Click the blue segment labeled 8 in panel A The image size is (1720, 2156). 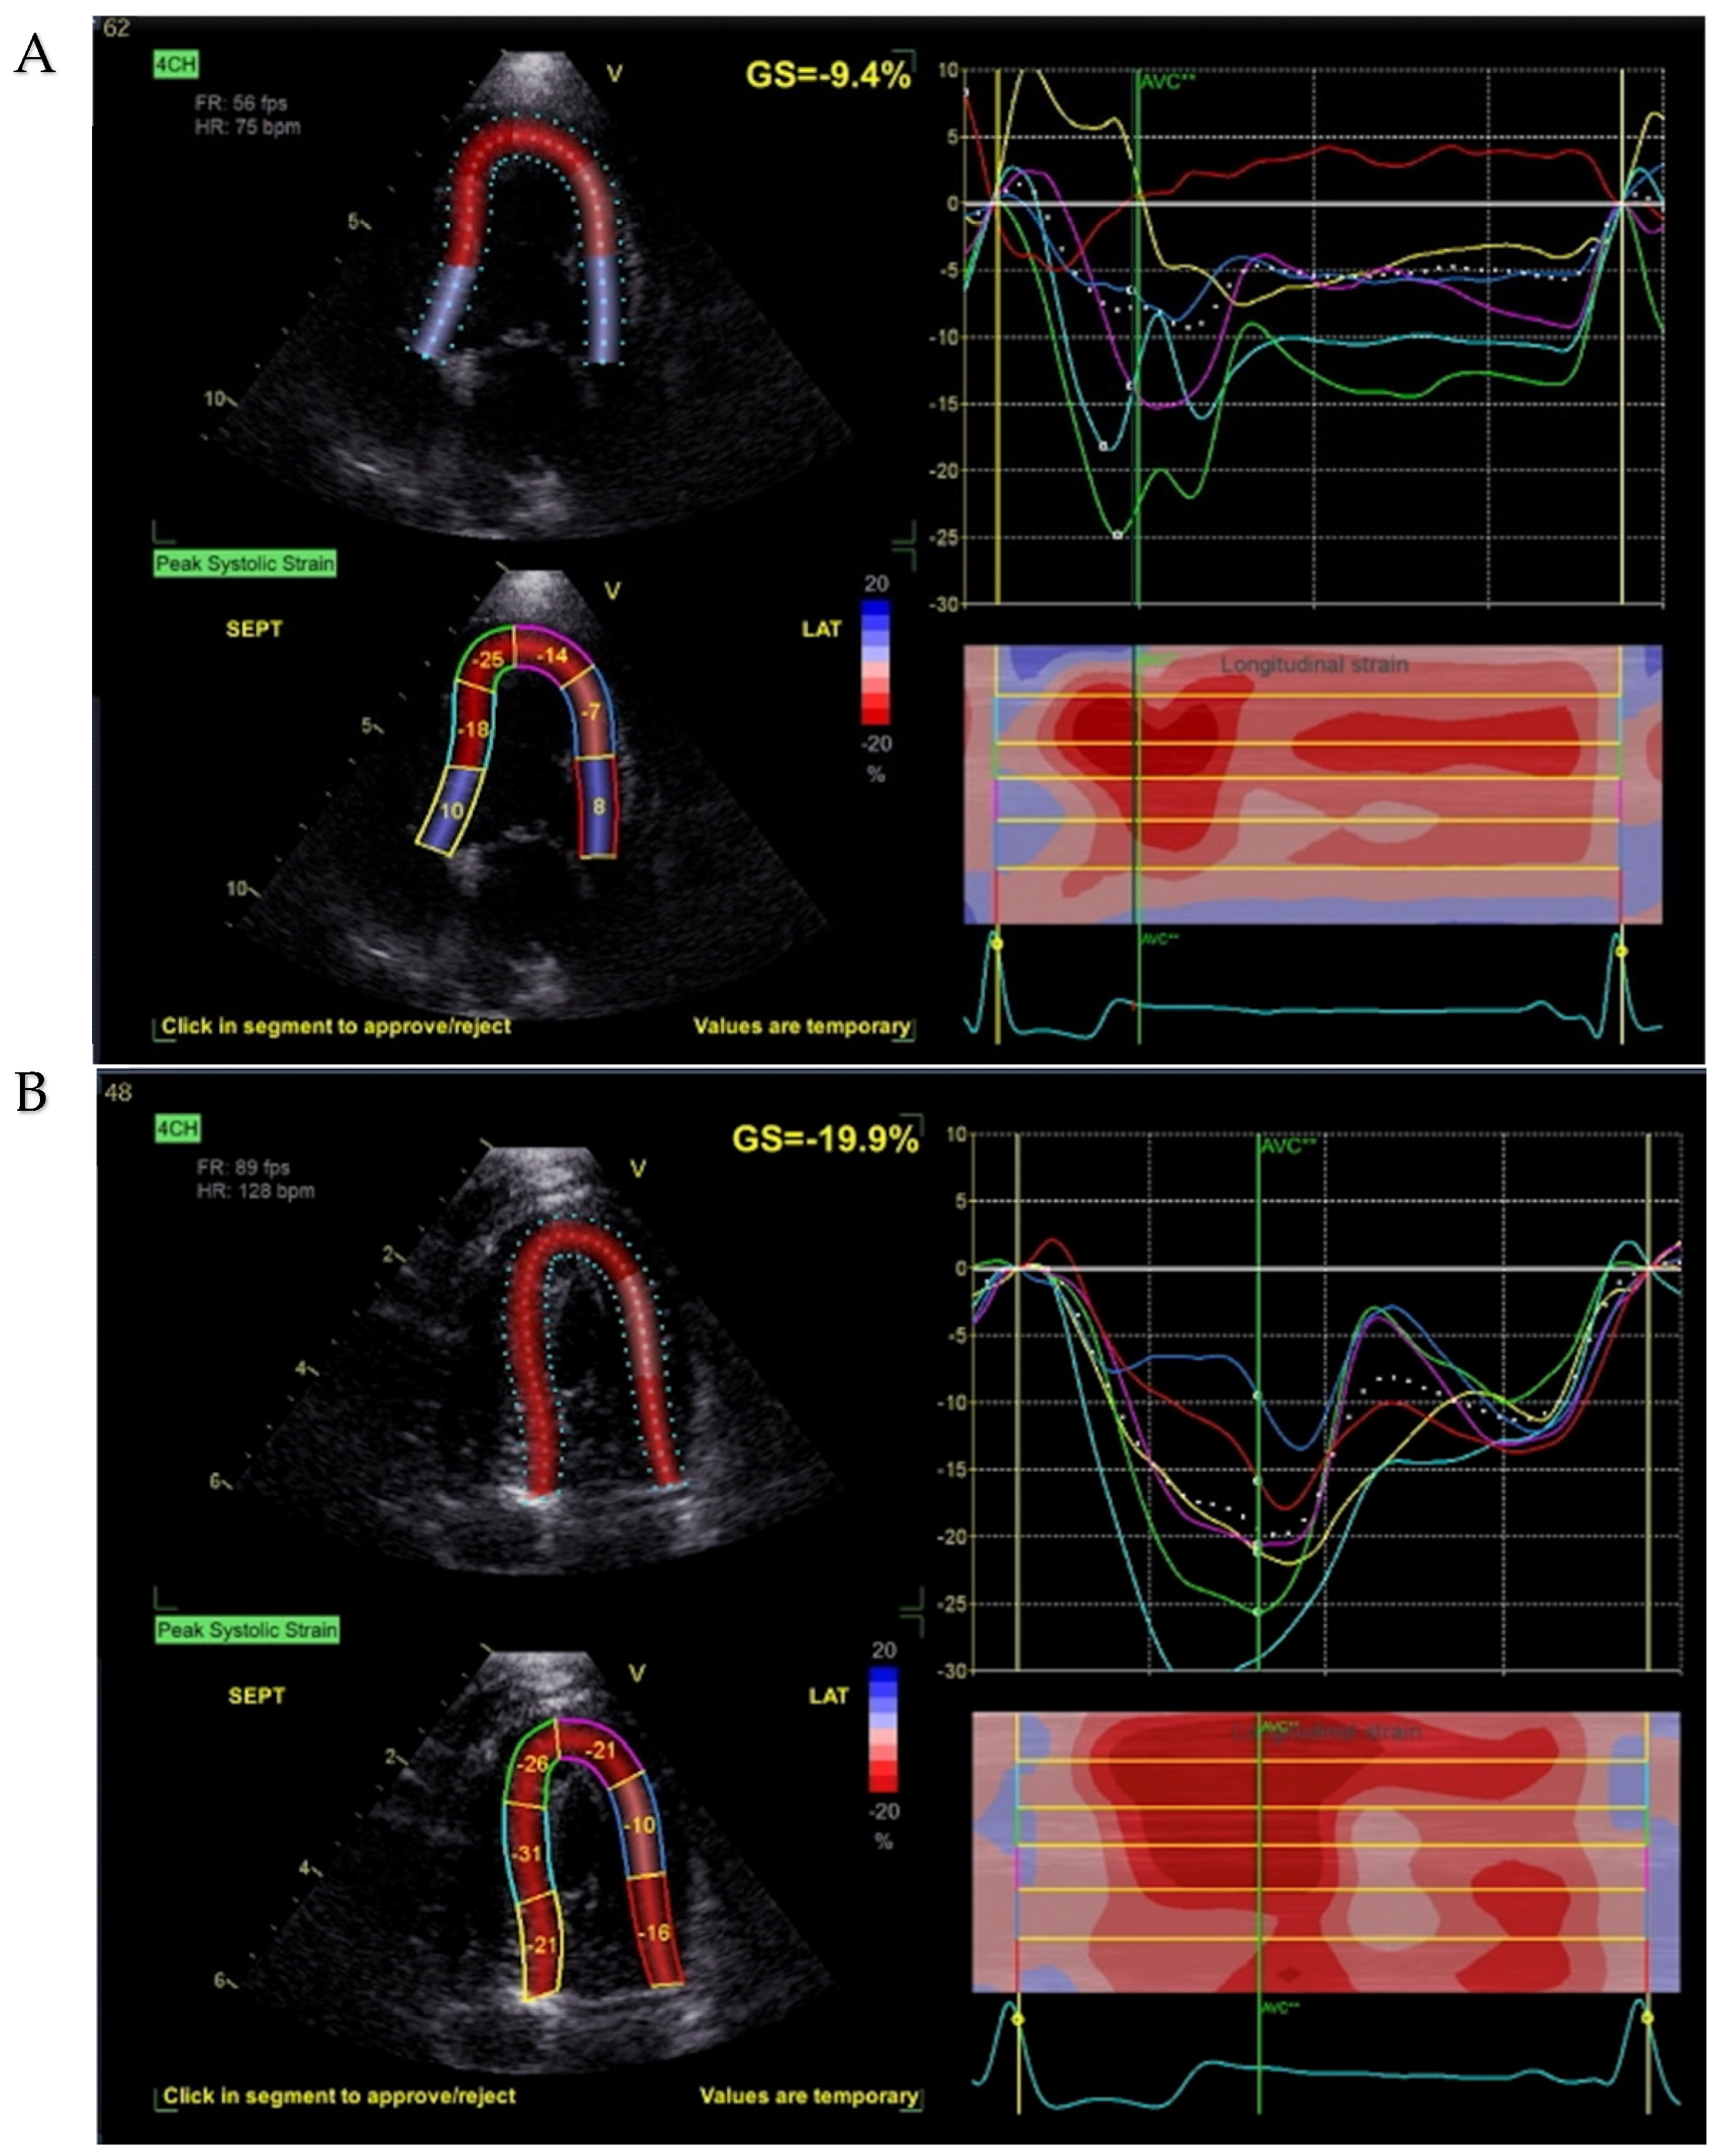[598, 806]
